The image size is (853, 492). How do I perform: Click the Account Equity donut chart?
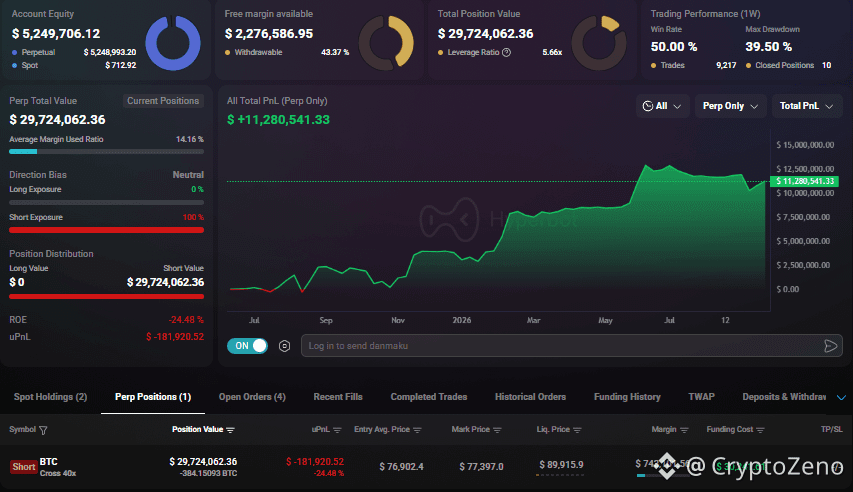pos(173,42)
